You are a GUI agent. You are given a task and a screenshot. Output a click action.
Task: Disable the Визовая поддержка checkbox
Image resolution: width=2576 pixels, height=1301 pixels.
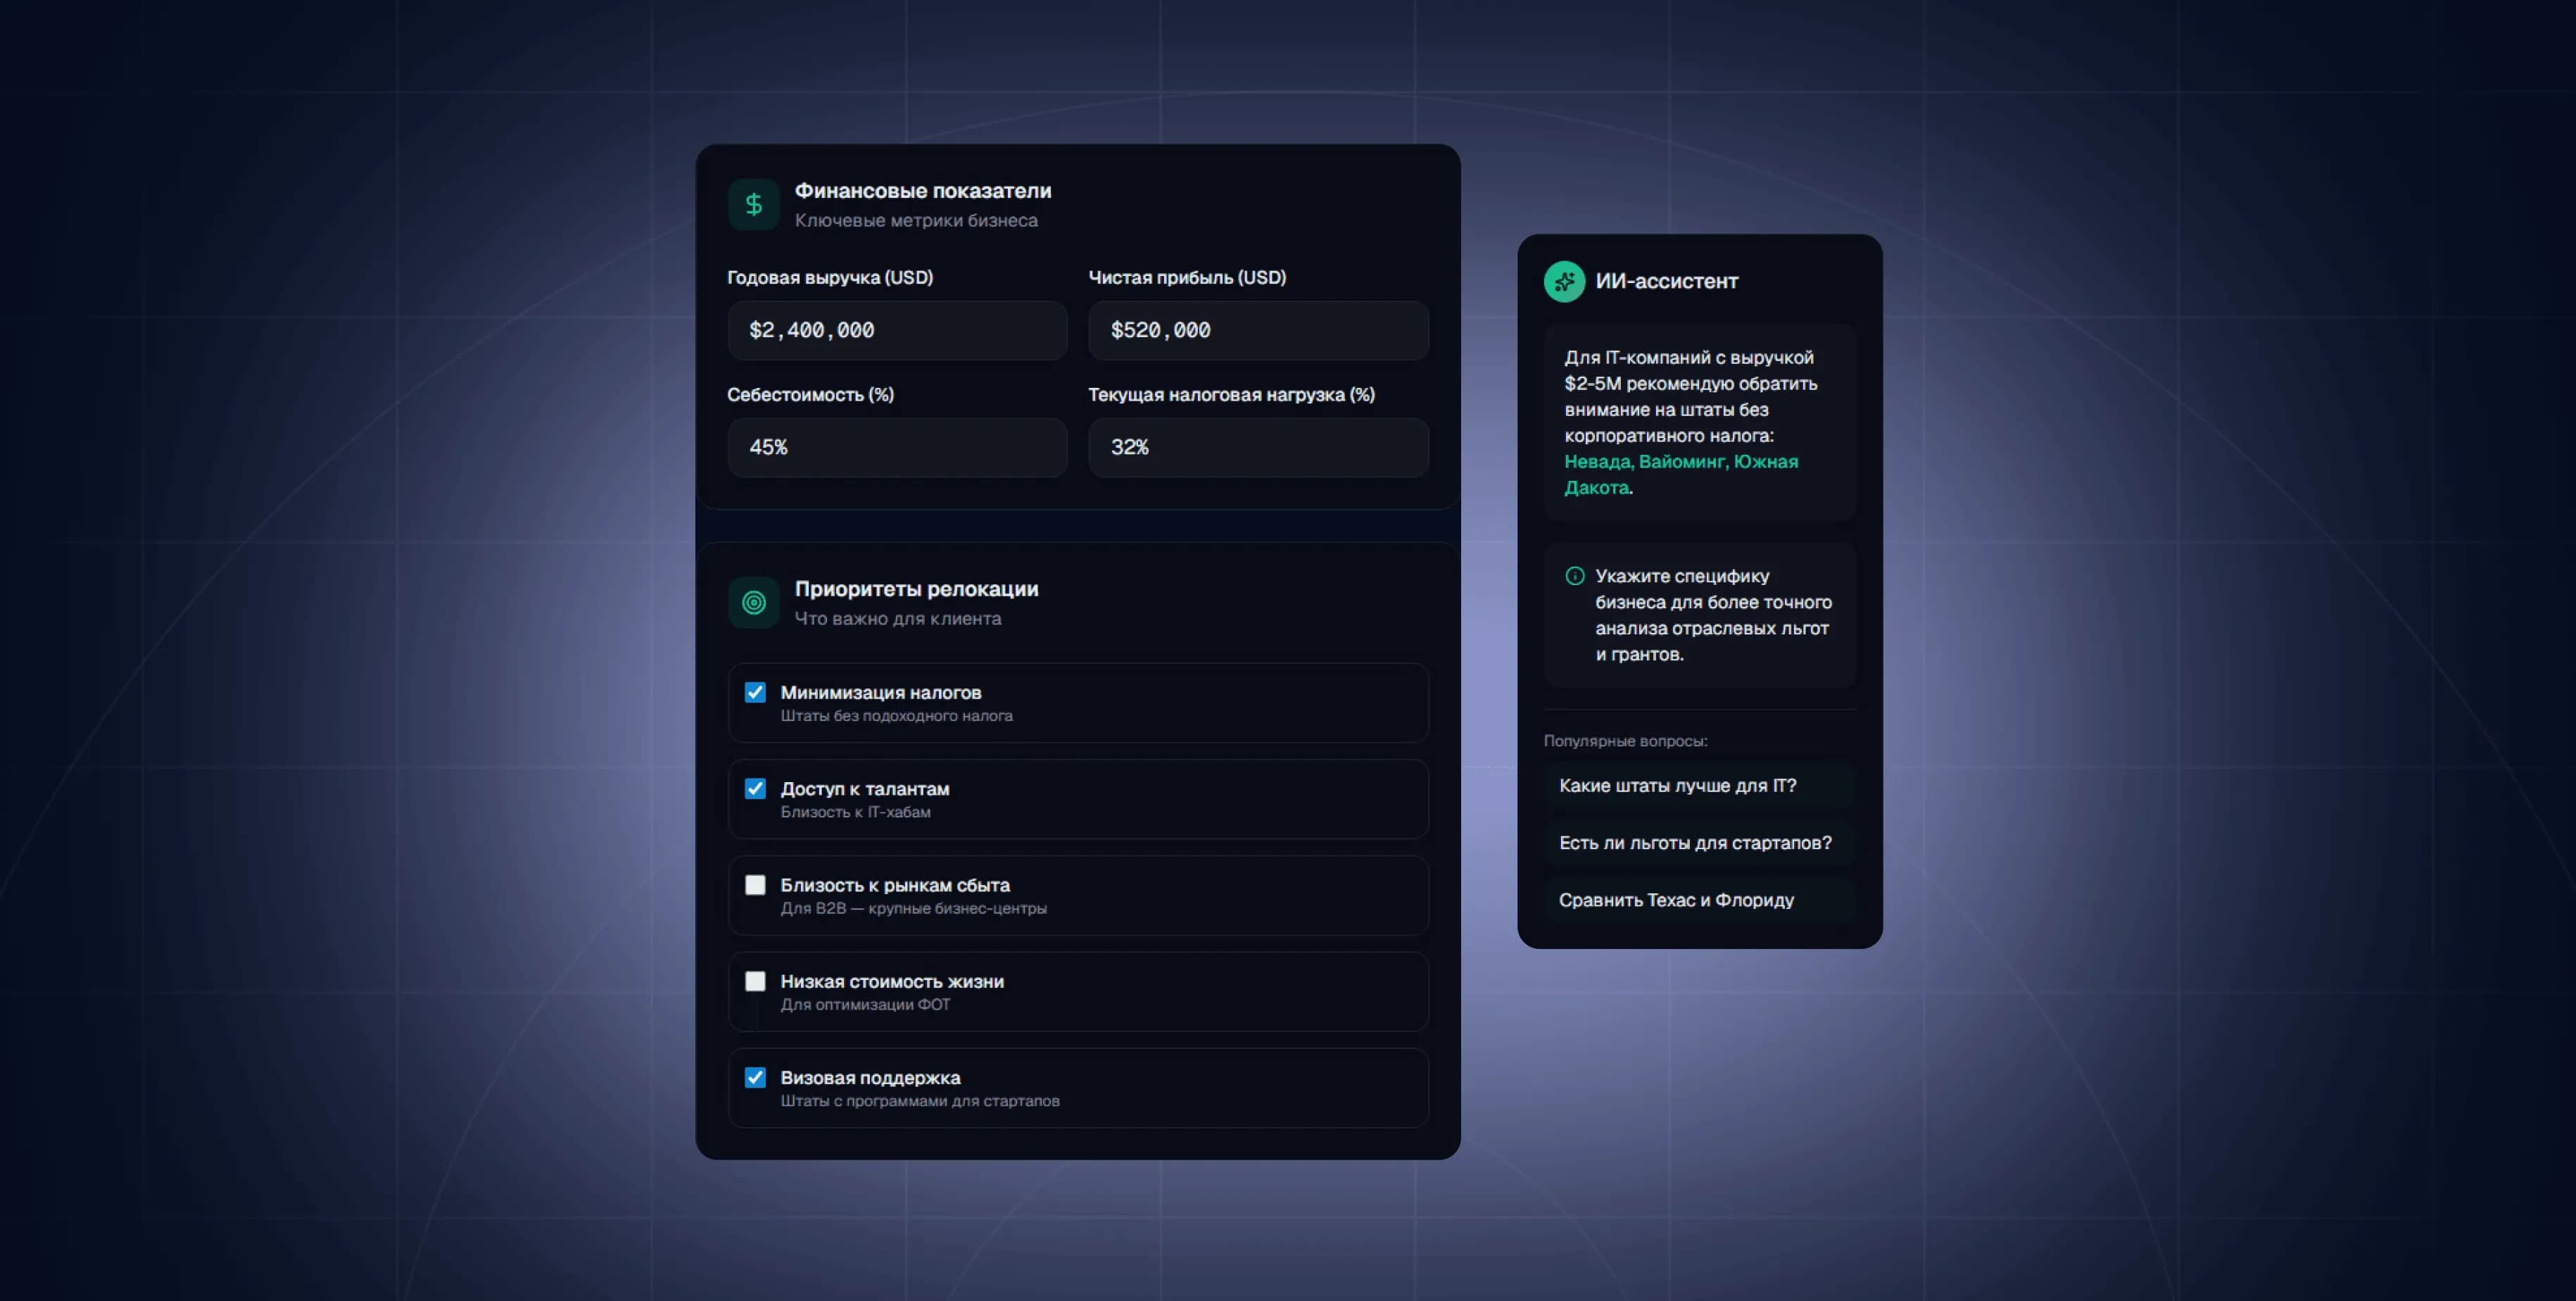point(755,1077)
